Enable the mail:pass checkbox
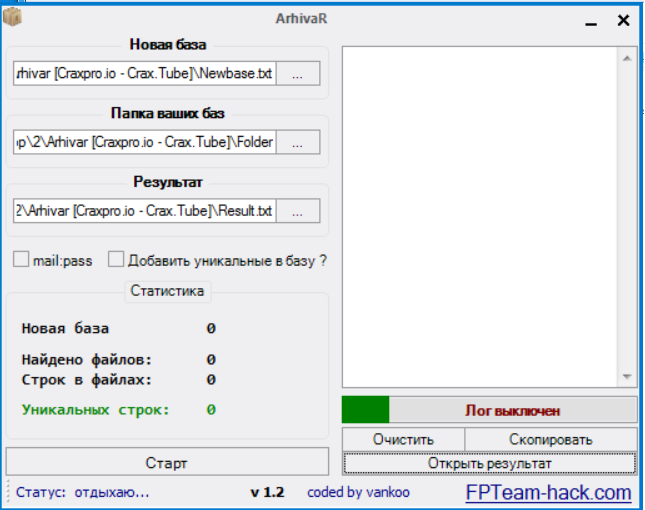Screen dimensions: 645x510 tap(21, 260)
